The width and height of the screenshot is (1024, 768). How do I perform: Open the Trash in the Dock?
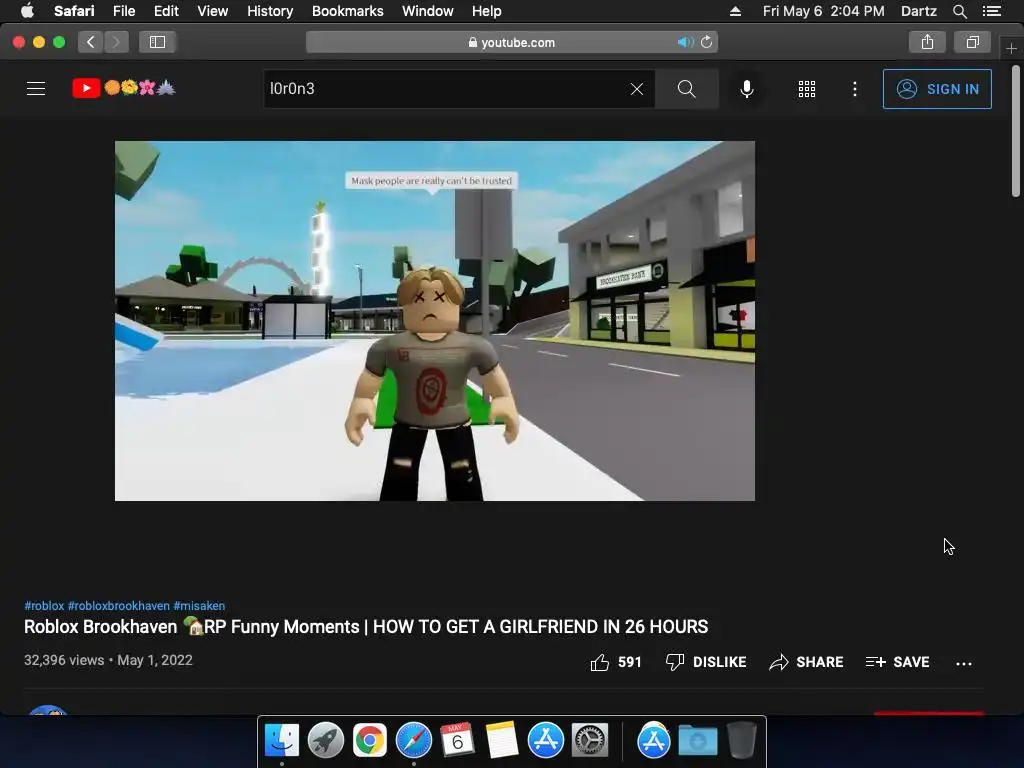[x=741, y=740]
